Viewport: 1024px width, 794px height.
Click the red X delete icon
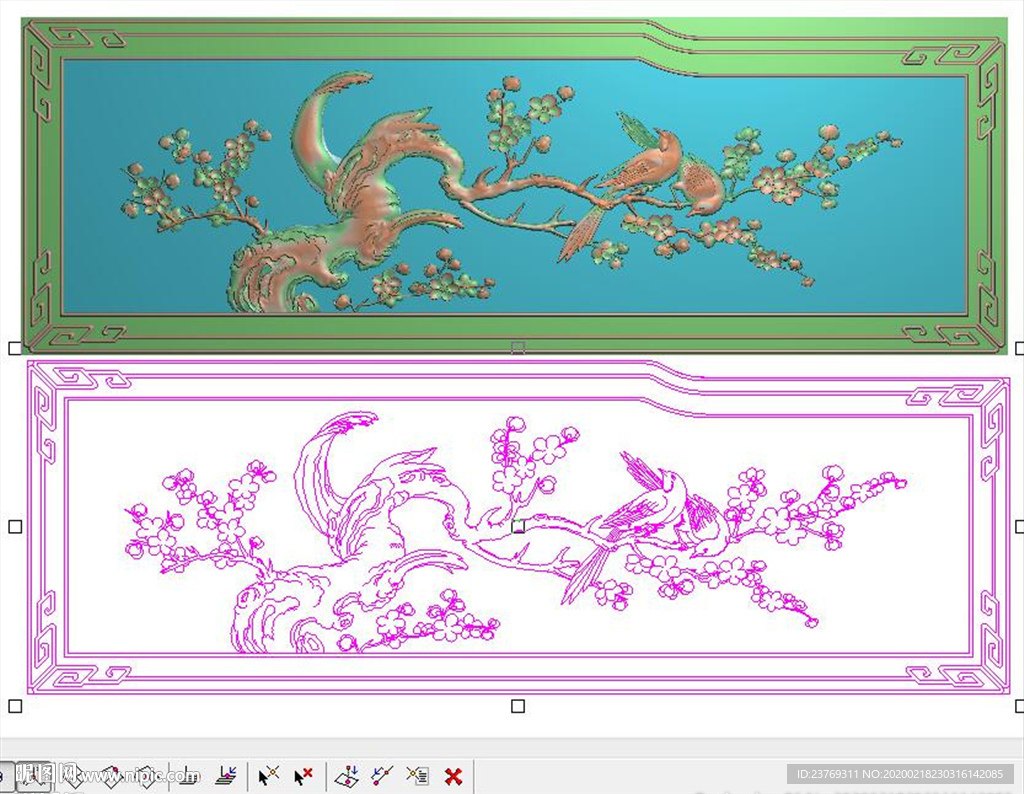(453, 776)
